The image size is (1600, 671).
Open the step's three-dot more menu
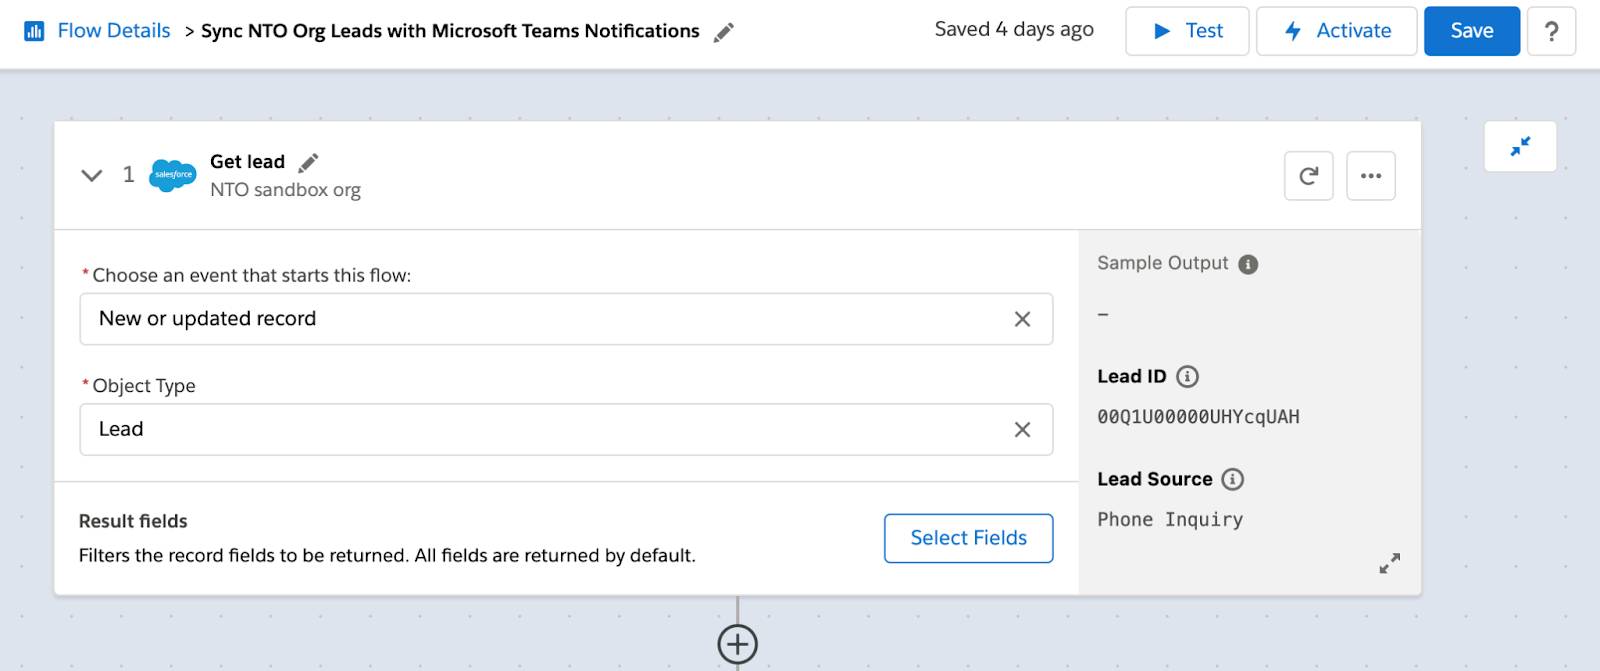[1371, 176]
